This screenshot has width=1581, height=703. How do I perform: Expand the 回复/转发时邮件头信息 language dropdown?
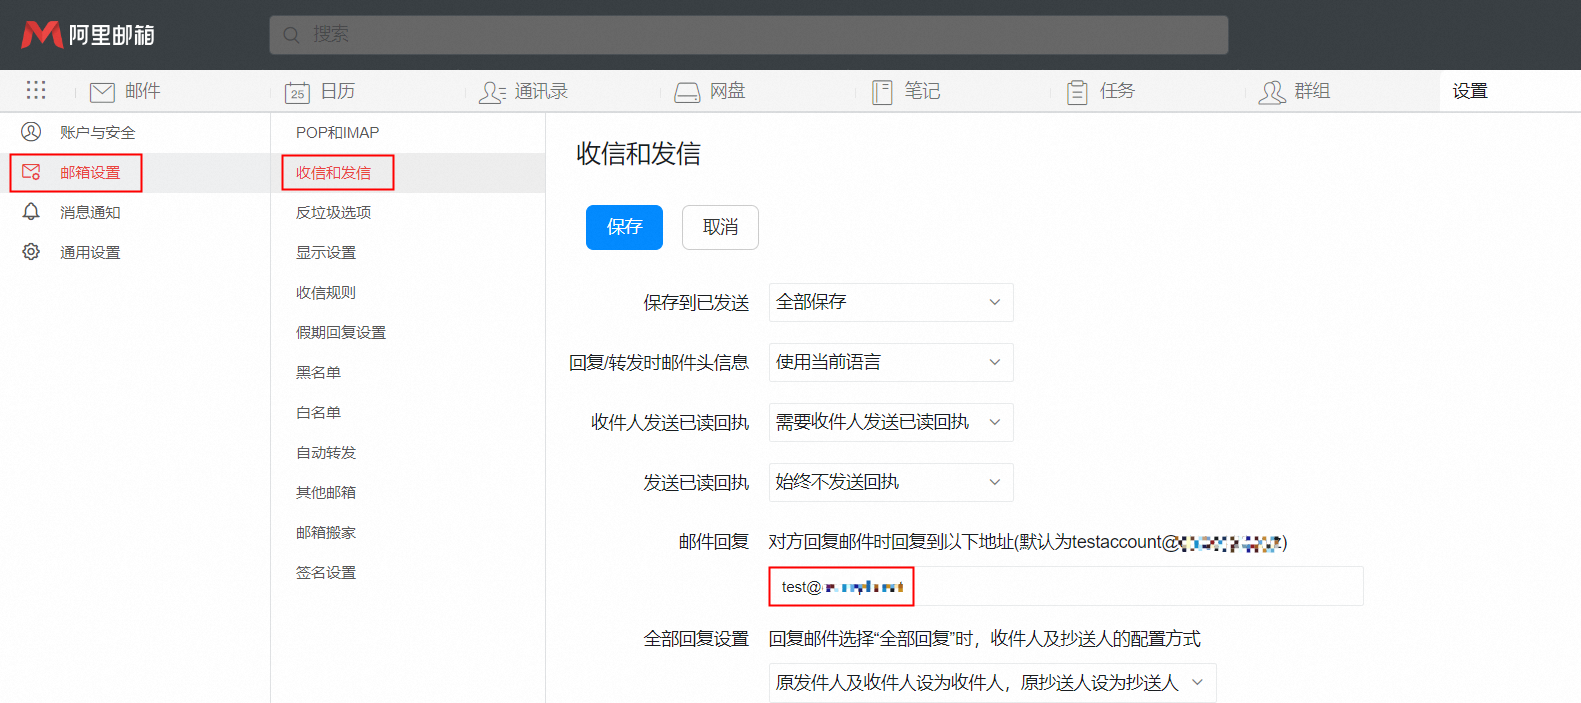[890, 362]
